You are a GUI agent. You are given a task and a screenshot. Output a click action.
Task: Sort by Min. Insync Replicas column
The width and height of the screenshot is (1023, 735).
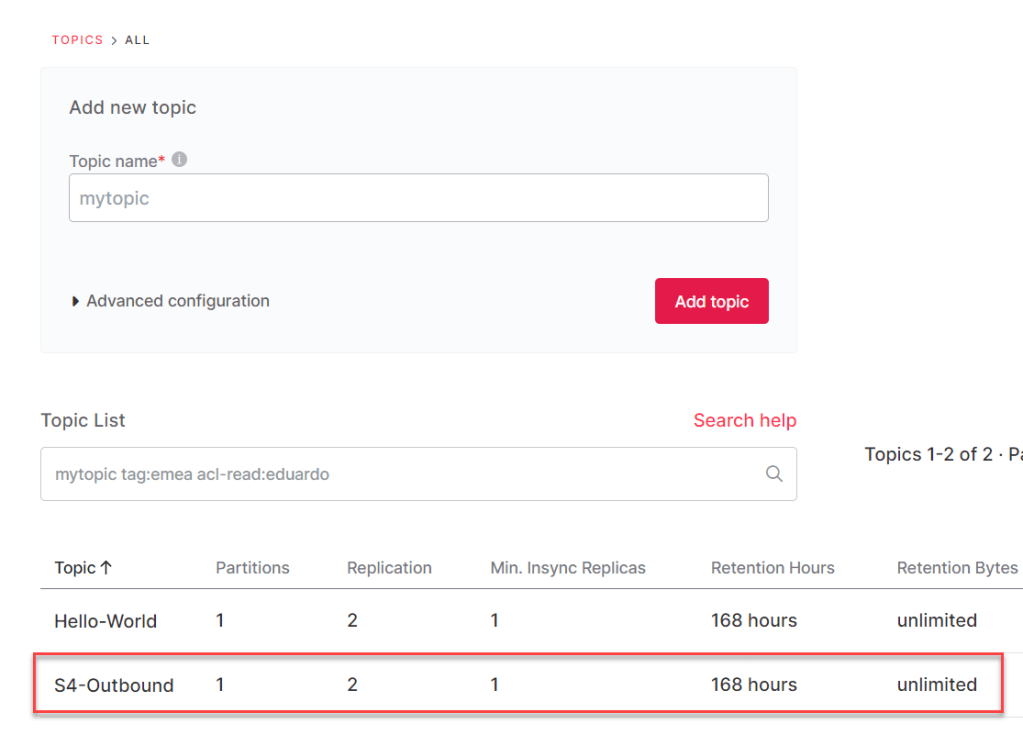pyautogui.click(x=567, y=568)
